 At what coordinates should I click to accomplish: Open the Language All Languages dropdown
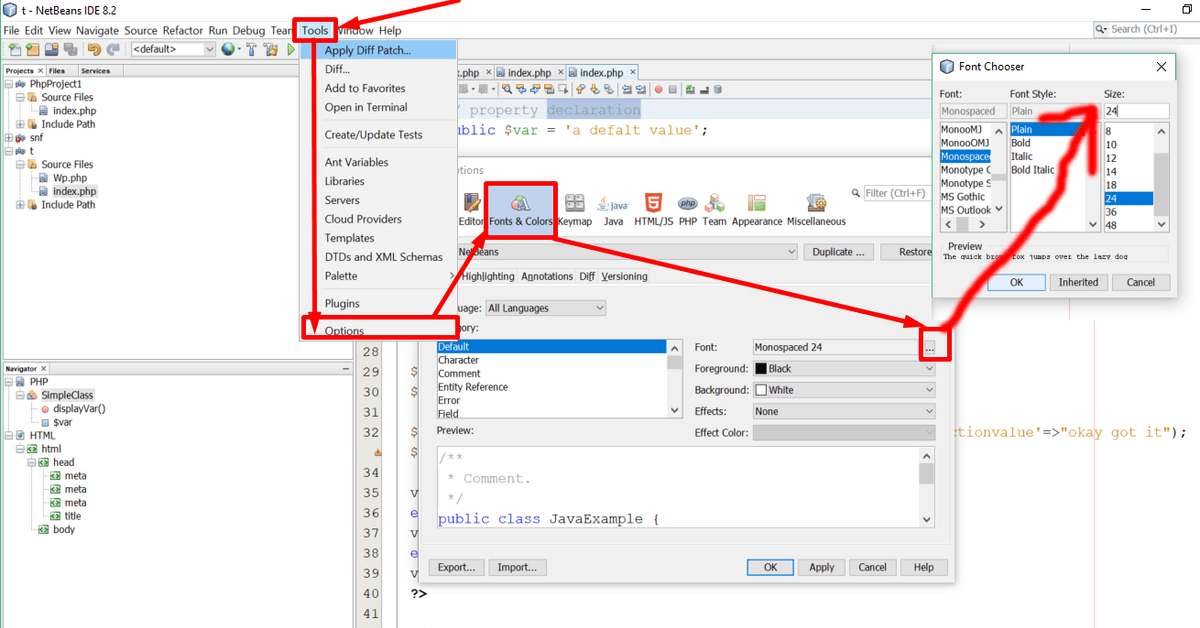pyautogui.click(x=545, y=308)
